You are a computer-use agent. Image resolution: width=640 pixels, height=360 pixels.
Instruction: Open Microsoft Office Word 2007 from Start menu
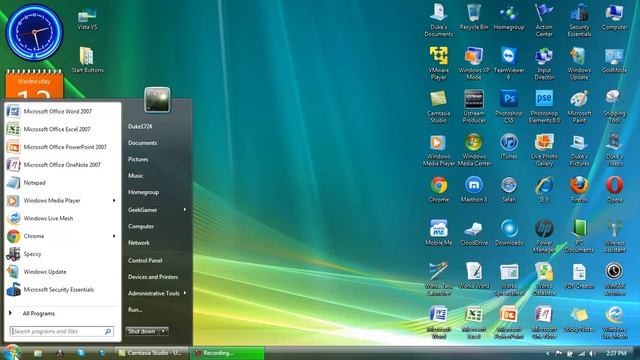pos(62,111)
